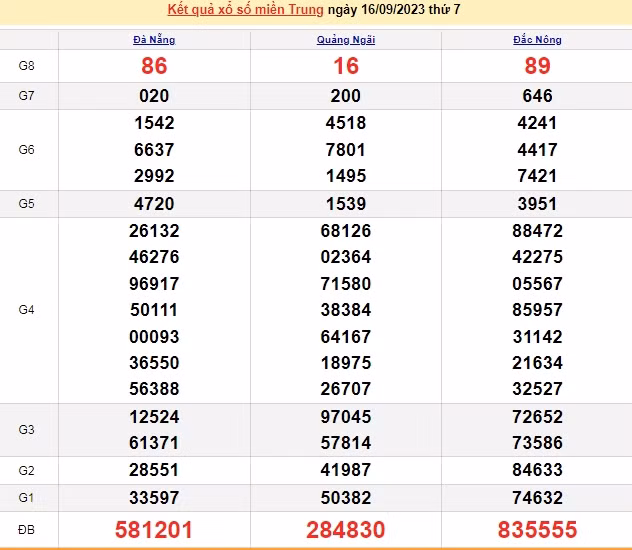Screen dimensions: 632x550
Task: Open the 'Kết quả xổ số miền Trung' link
Action: coord(244,12)
